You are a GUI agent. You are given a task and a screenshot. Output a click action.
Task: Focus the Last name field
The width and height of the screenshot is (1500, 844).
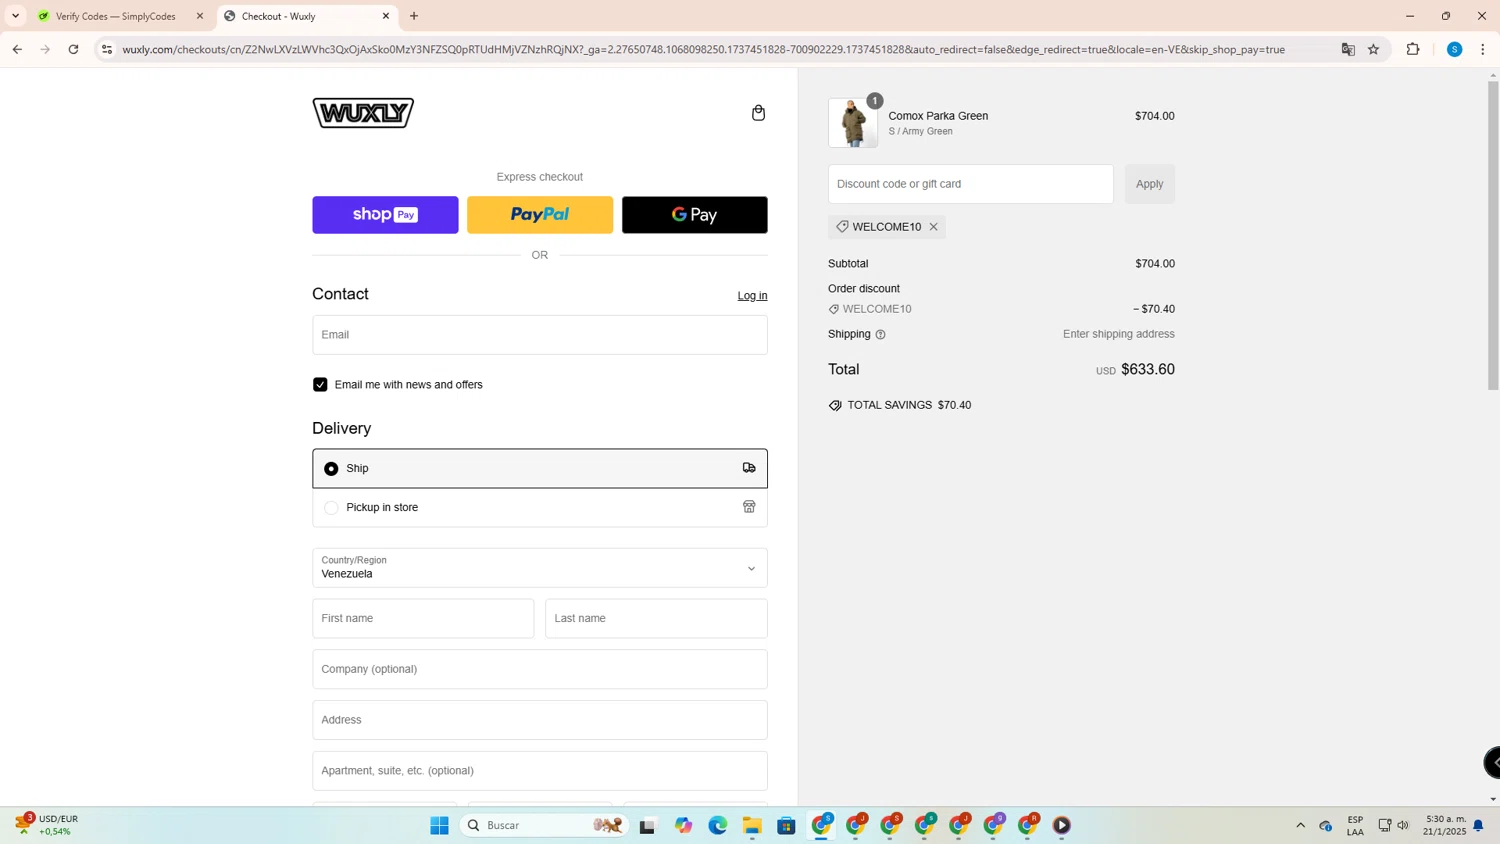coord(656,619)
